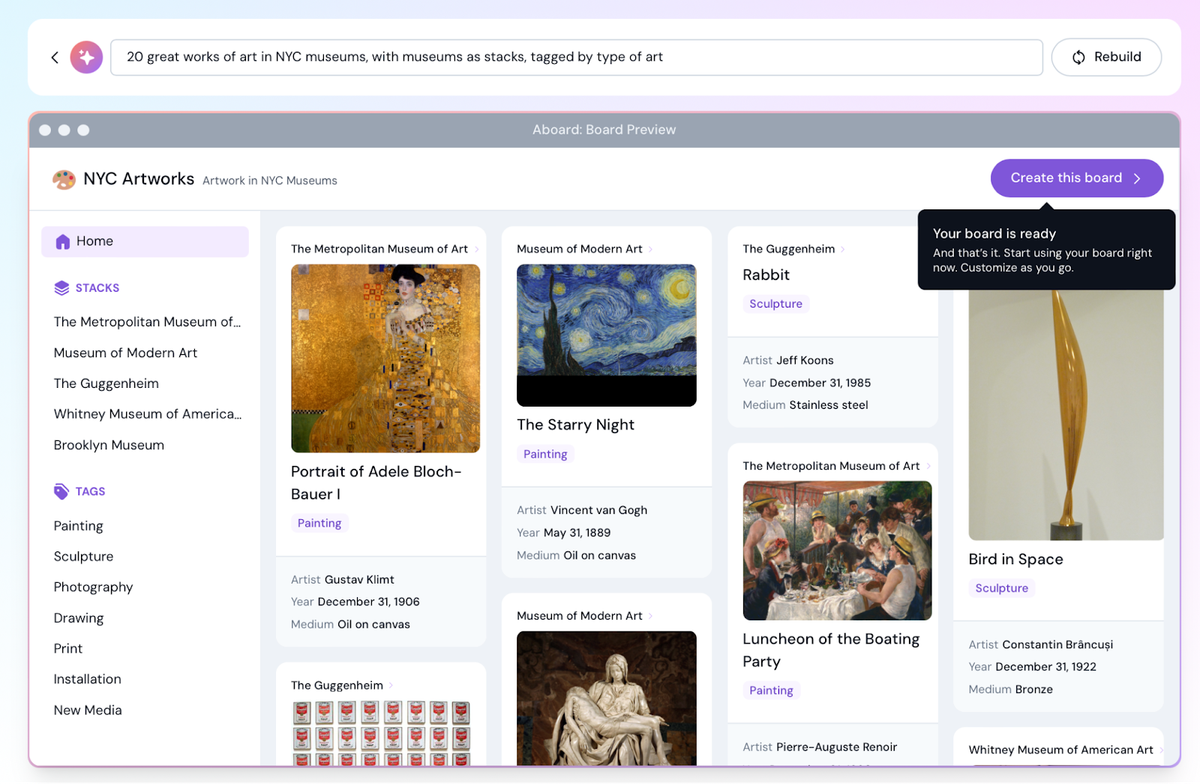Click the back arrow beside the prompt bar

pos(55,57)
